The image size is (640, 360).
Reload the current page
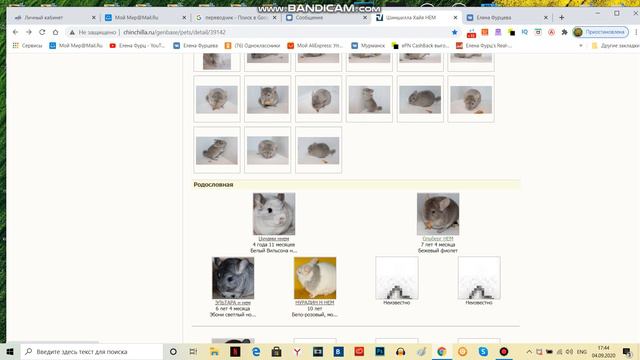click(x=42, y=32)
